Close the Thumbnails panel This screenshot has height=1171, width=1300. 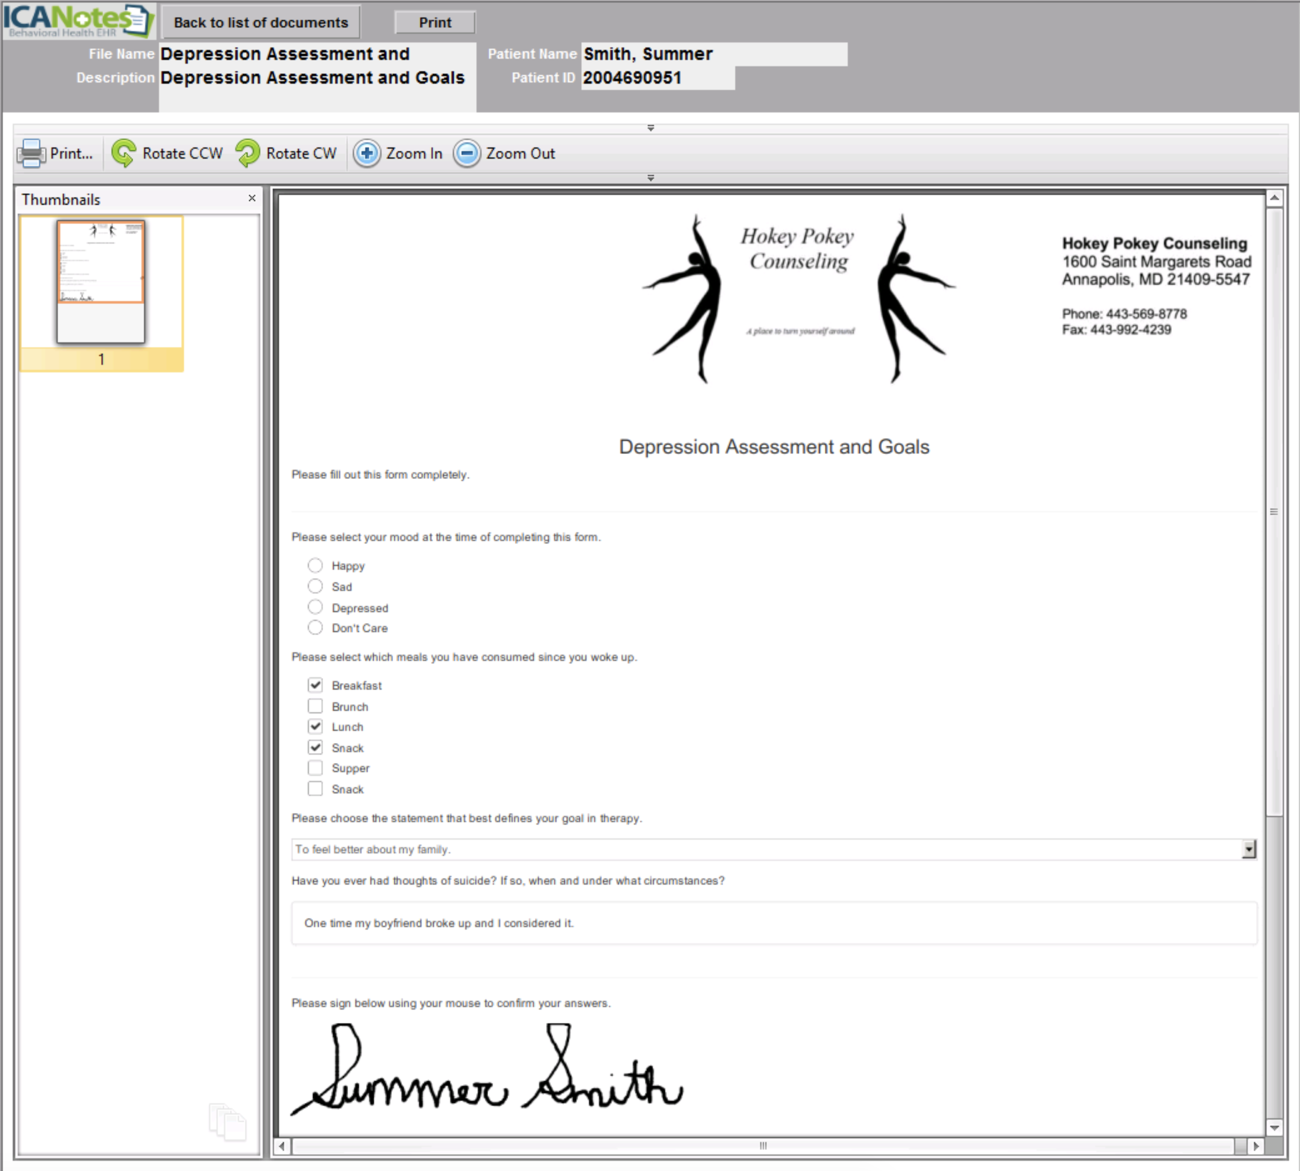pos(252,198)
